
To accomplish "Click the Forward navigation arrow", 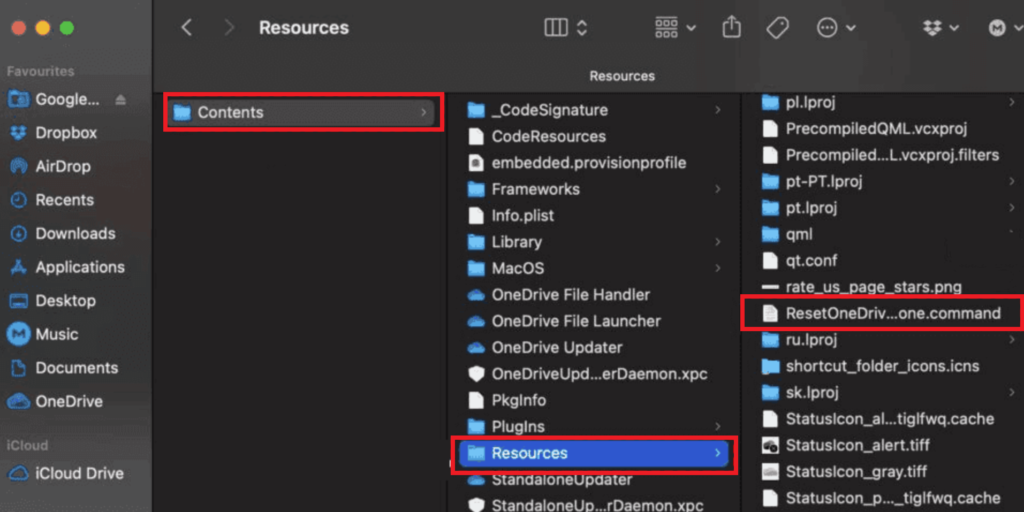I will tap(229, 28).
